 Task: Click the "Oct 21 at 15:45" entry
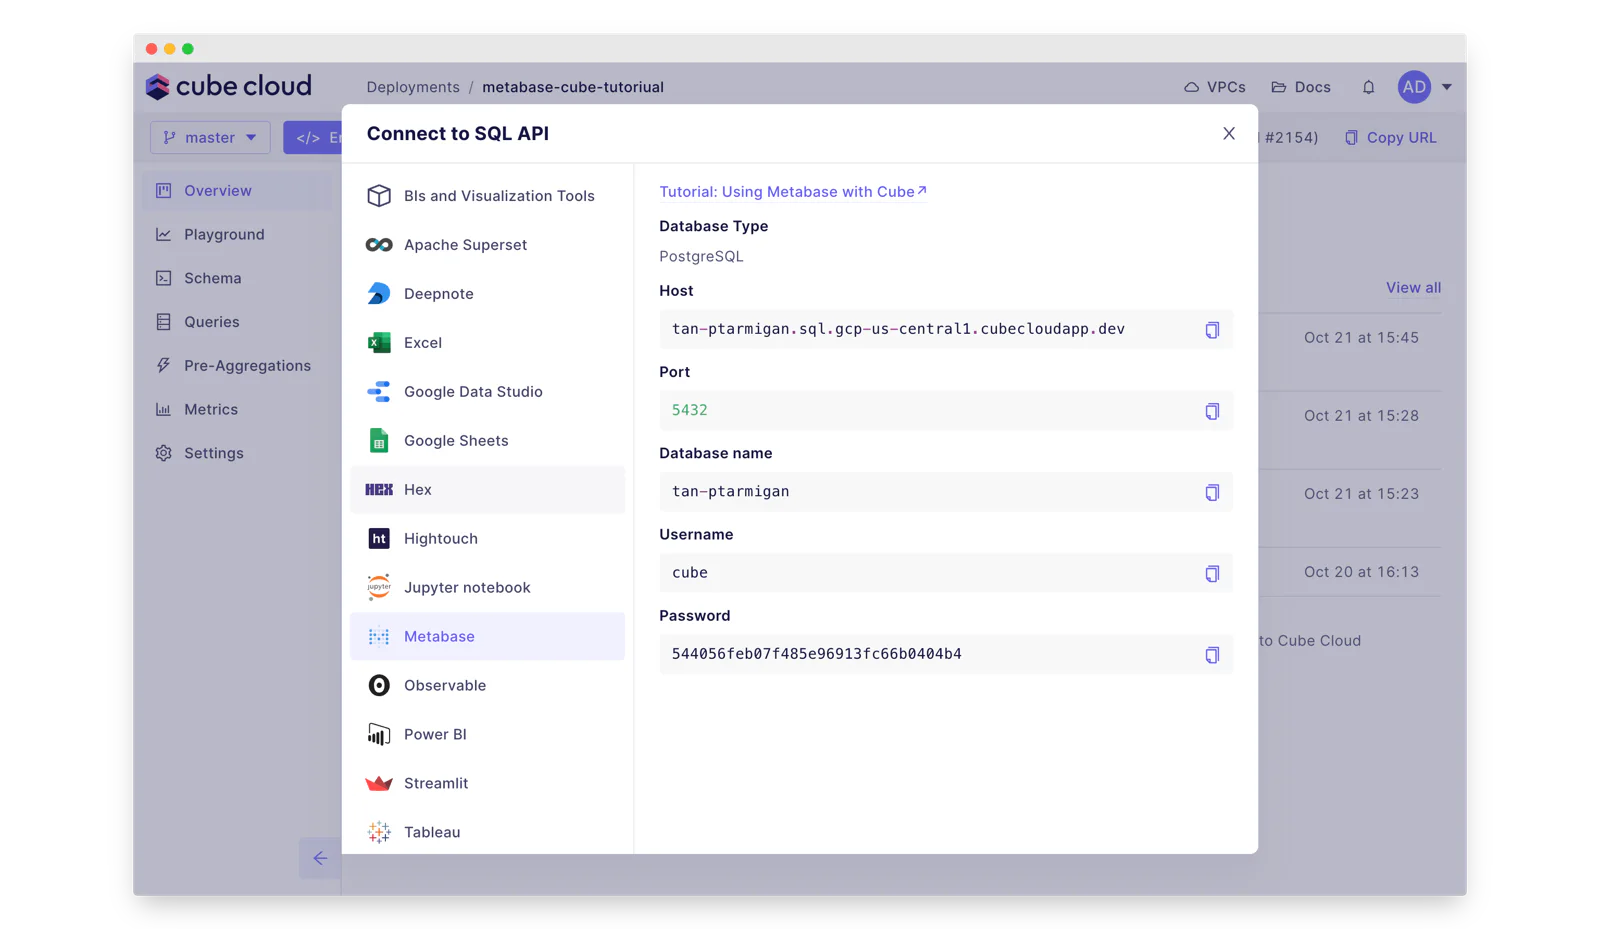(1361, 338)
